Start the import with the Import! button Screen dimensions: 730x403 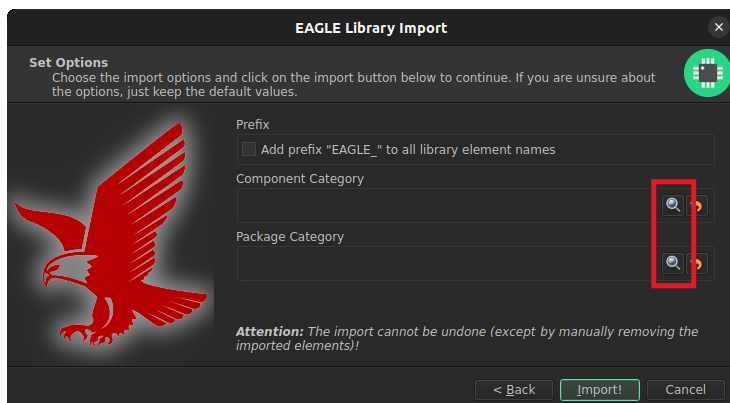coord(600,390)
